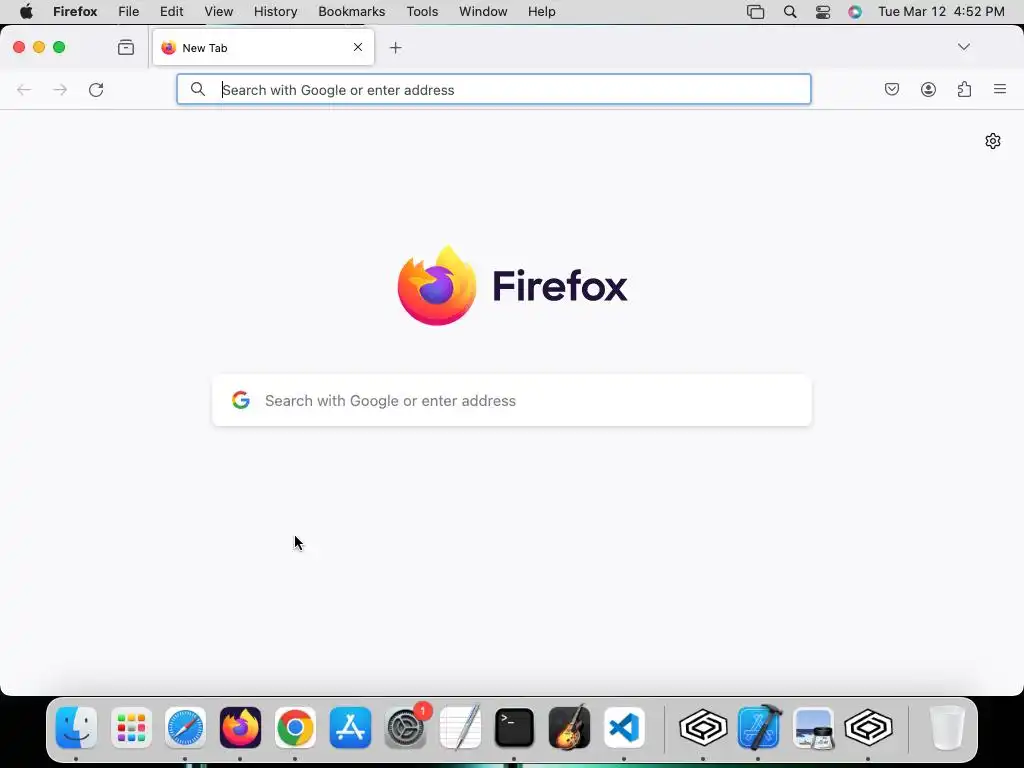Open TextEdit from the Dock
1024x768 pixels.
(460, 728)
